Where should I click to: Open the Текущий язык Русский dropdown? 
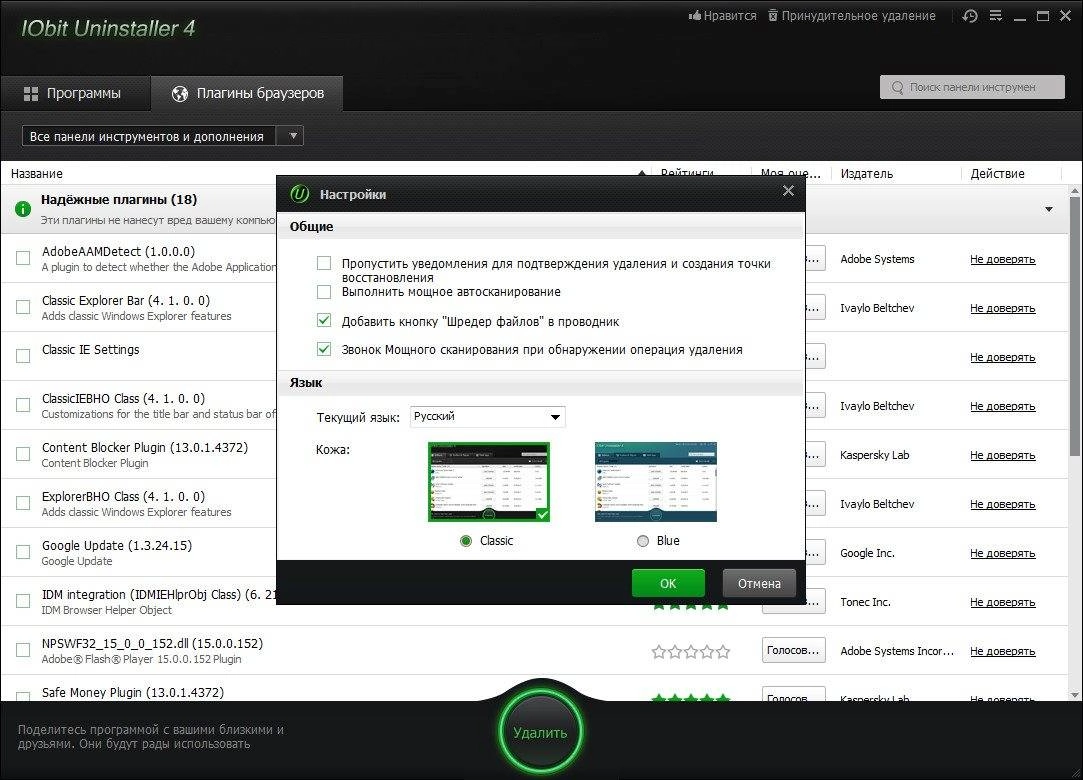[x=488, y=417]
